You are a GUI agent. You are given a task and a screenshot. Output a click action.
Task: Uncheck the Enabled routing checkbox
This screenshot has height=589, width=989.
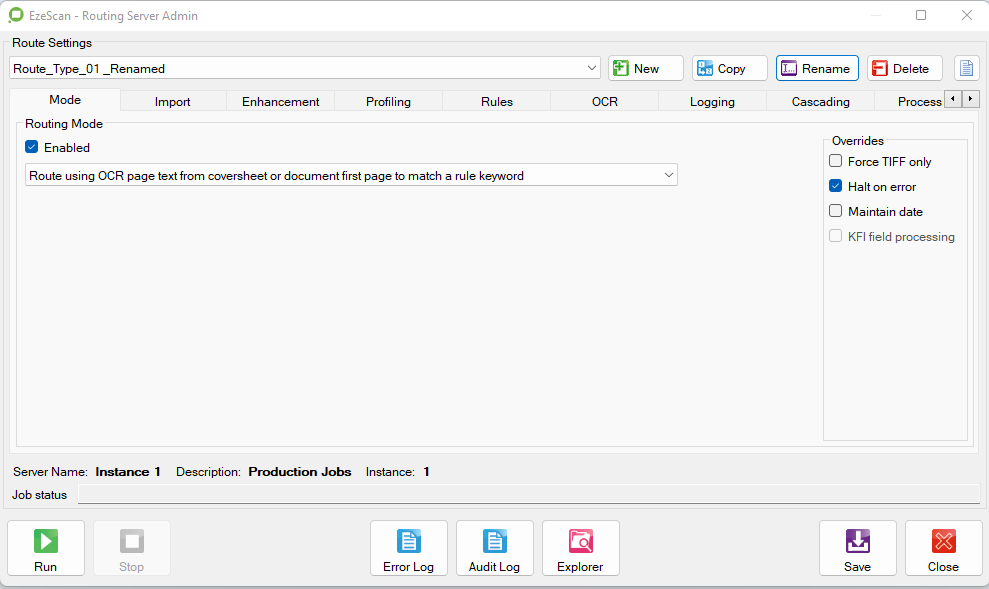[32, 147]
